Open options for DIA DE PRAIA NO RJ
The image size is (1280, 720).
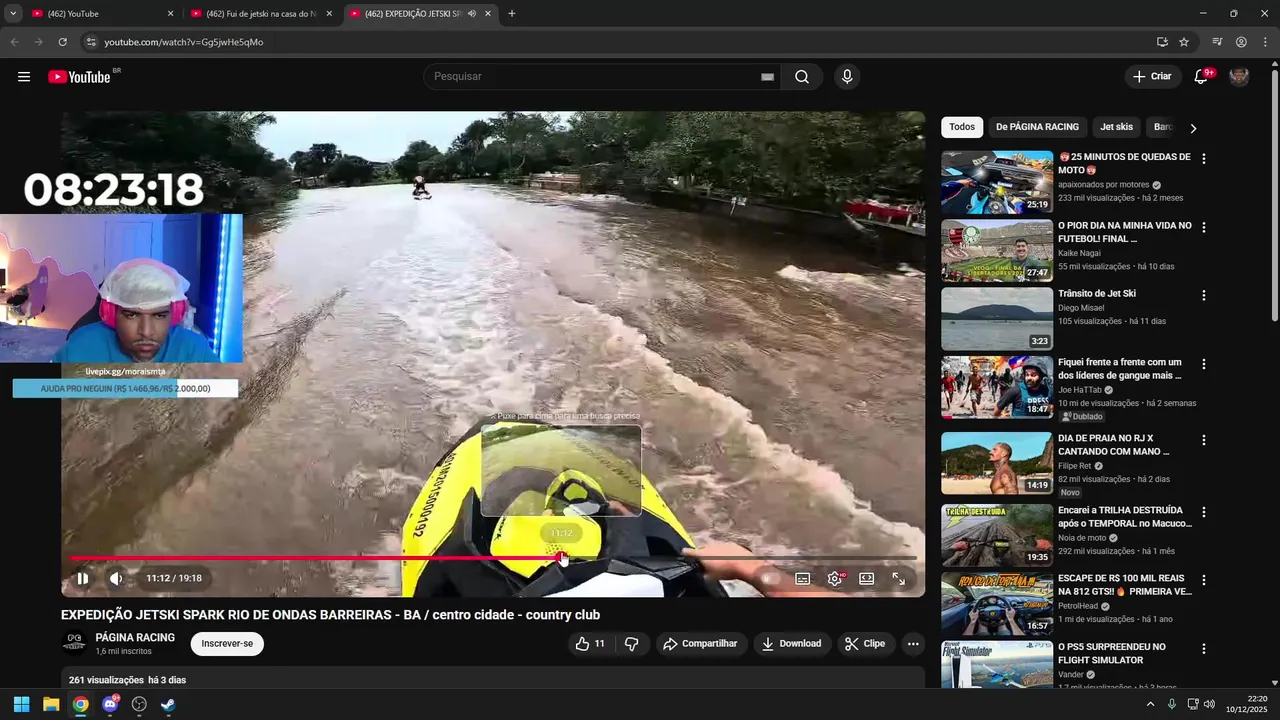pyautogui.click(x=1204, y=440)
